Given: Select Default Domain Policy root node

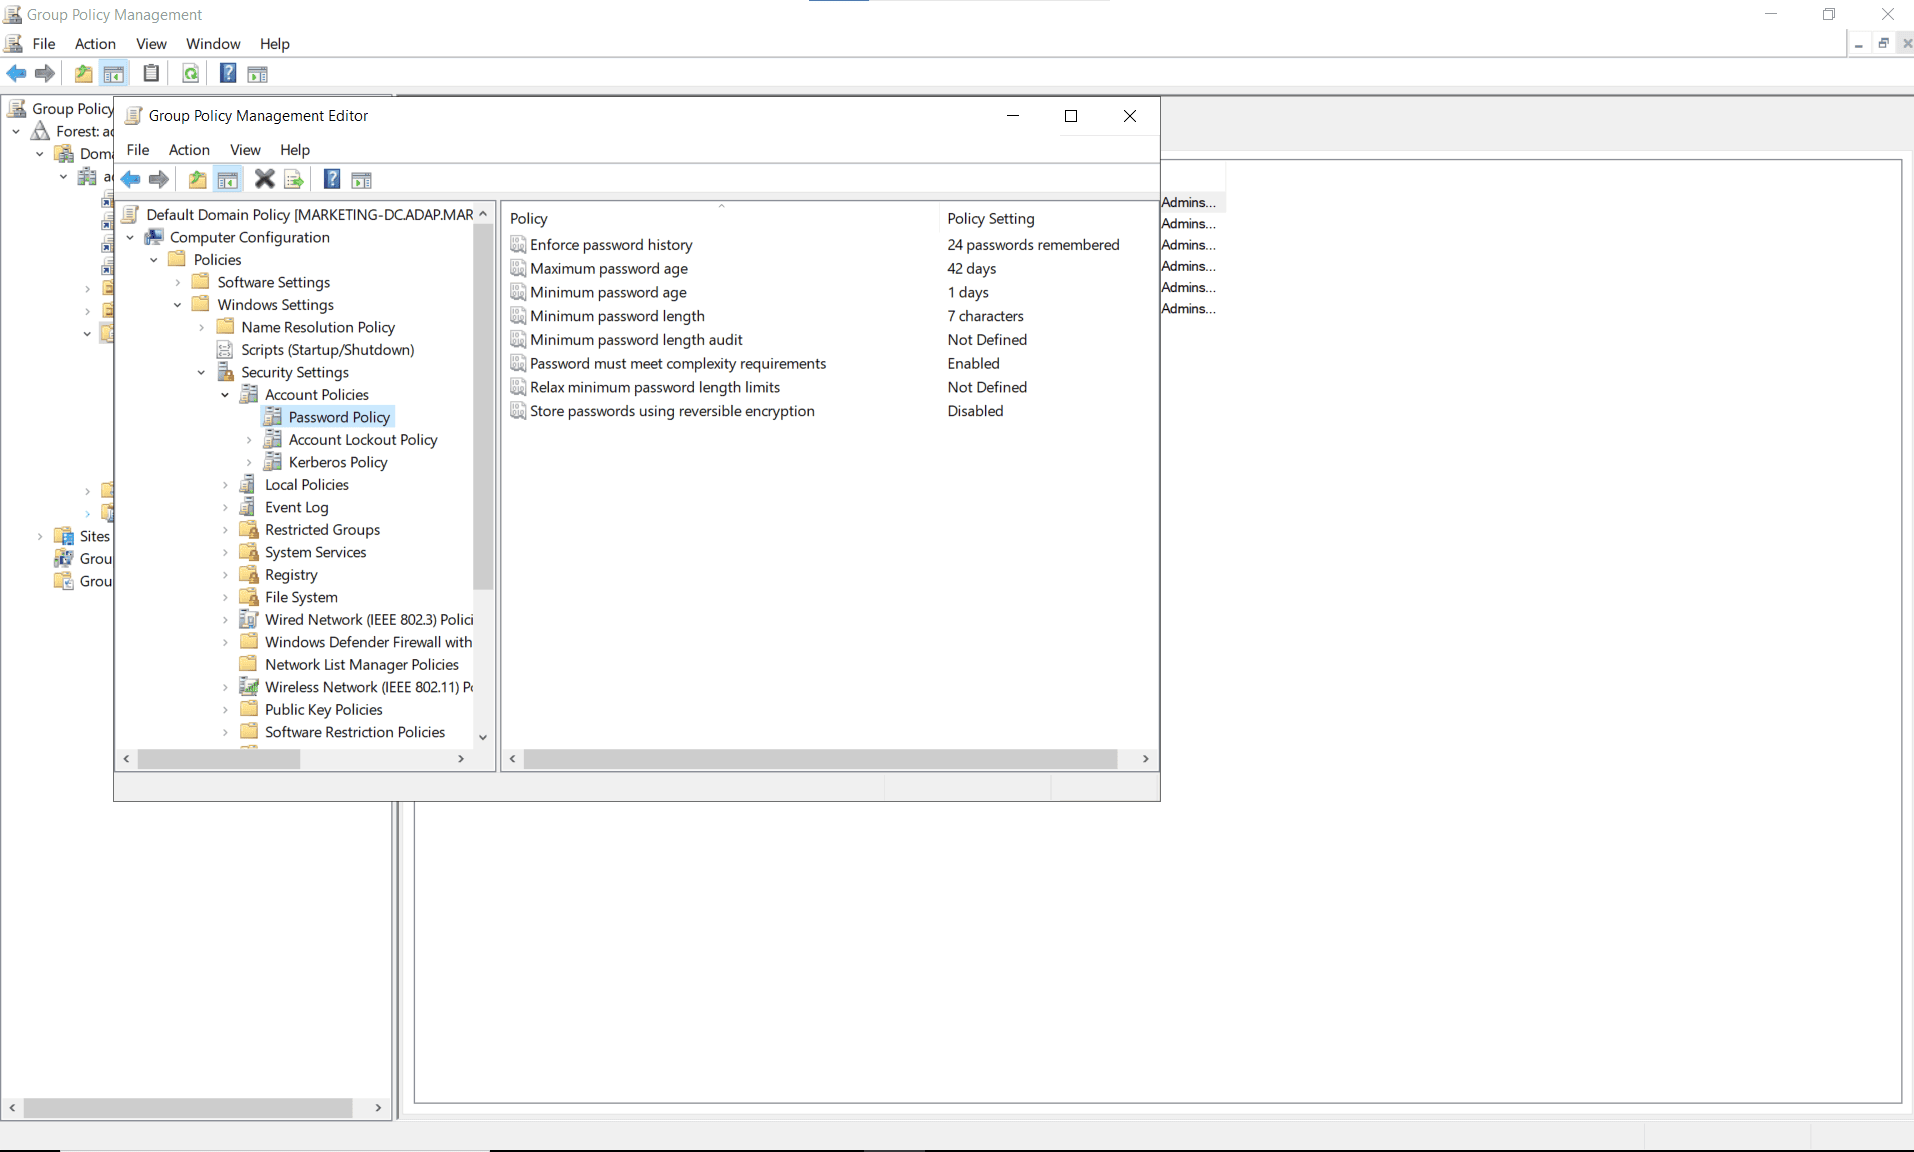Looking at the screenshot, I should [x=309, y=214].
